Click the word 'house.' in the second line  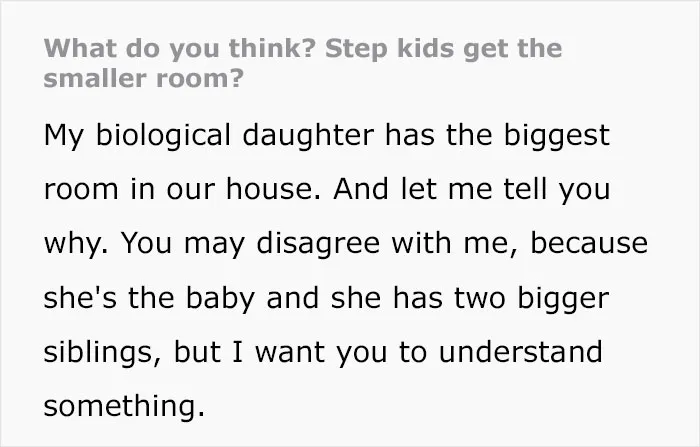click(x=273, y=189)
